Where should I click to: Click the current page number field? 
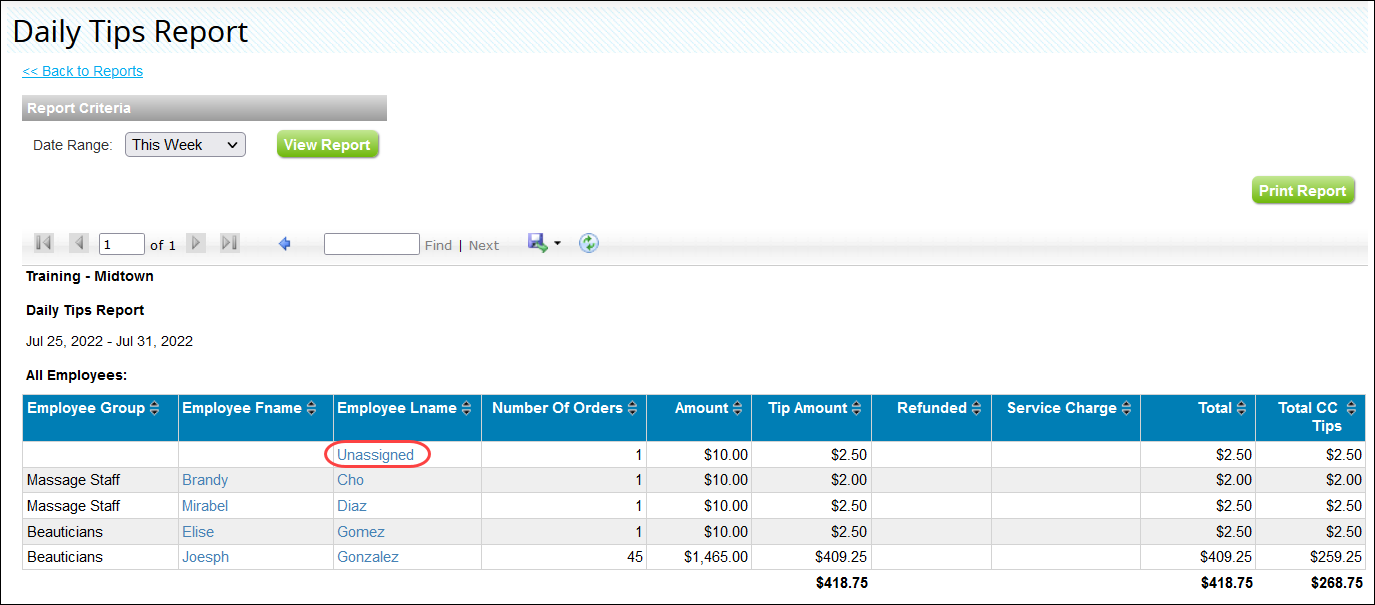[x=122, y=244]
